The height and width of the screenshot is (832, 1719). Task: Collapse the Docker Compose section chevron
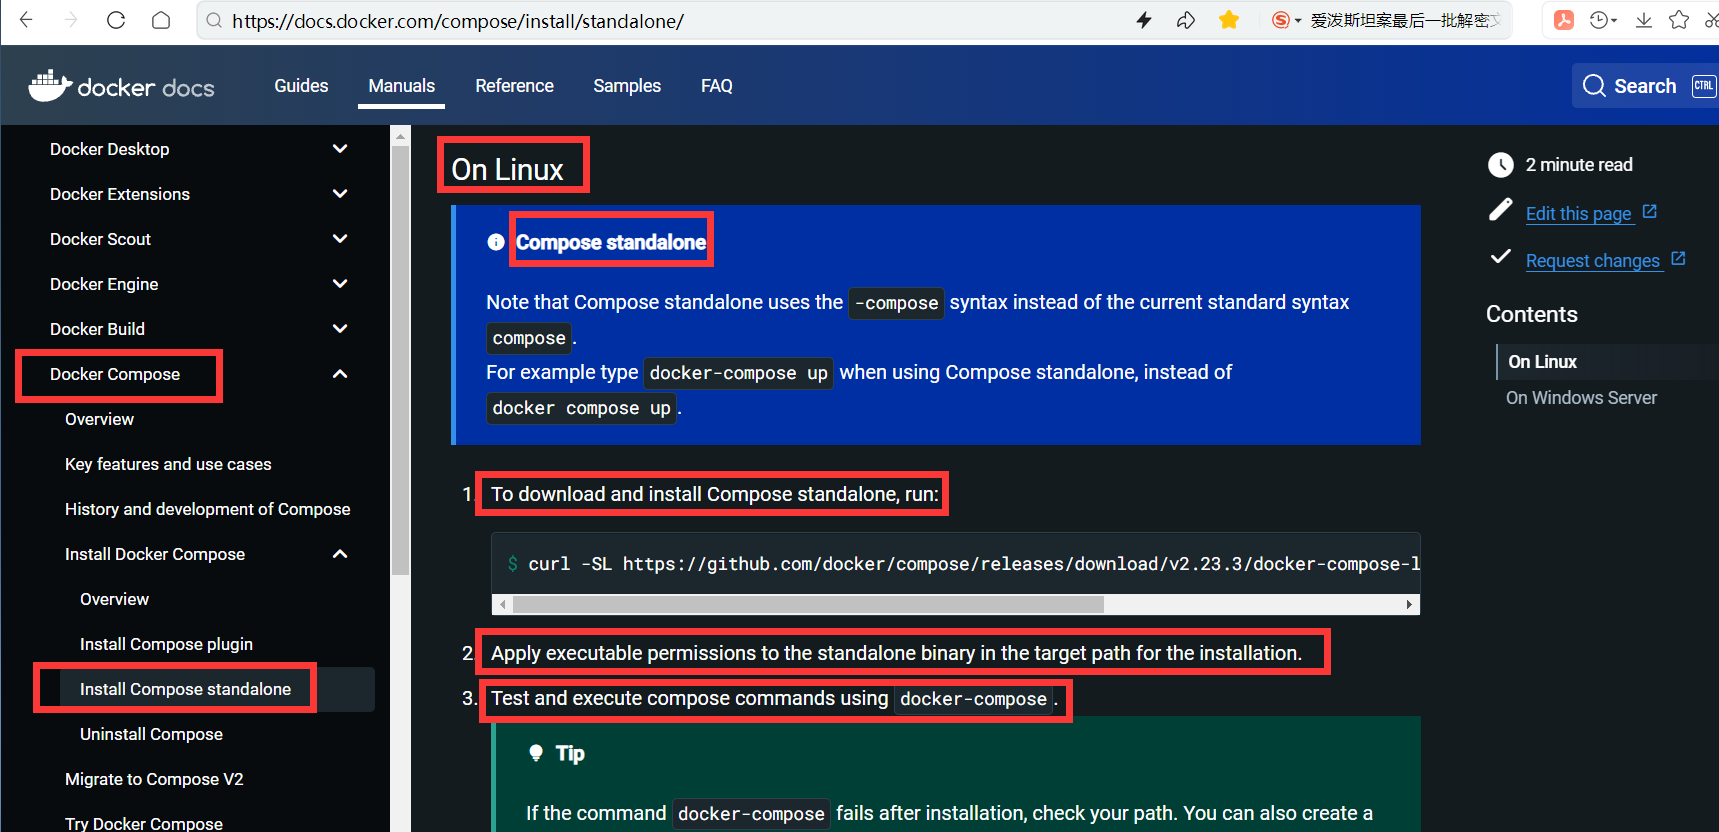340,374
